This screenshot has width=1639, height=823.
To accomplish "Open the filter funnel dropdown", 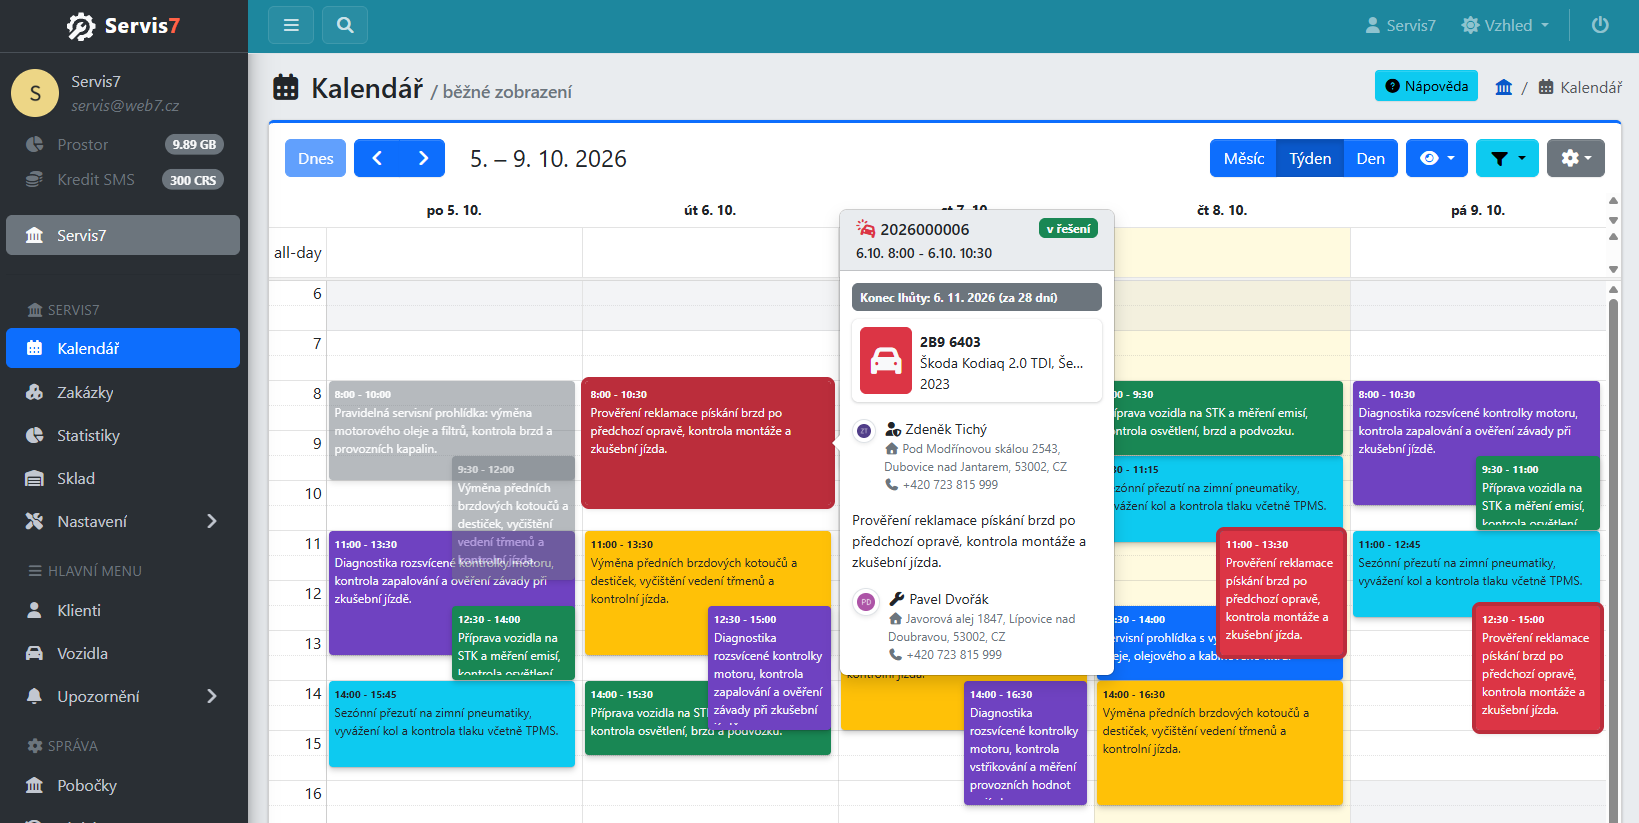I will (1507, 158).
